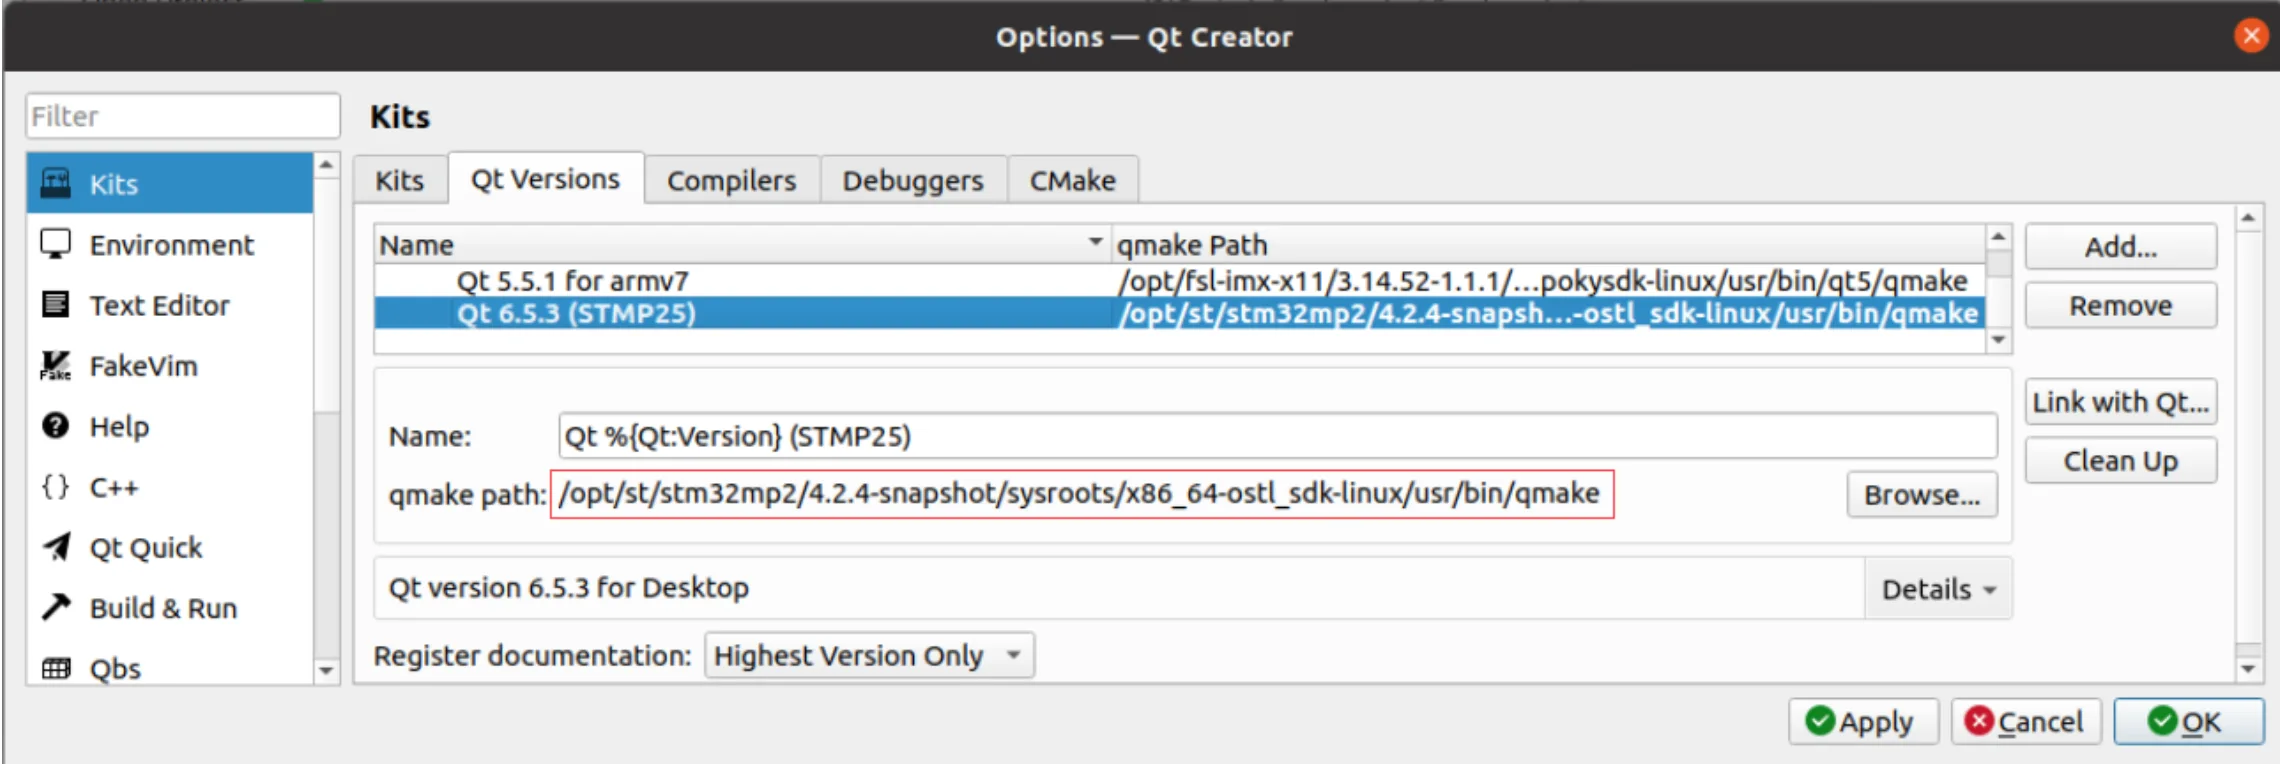
Task: Click the stm32mp2 qmake path cell in list
Action: (1548, 313)
